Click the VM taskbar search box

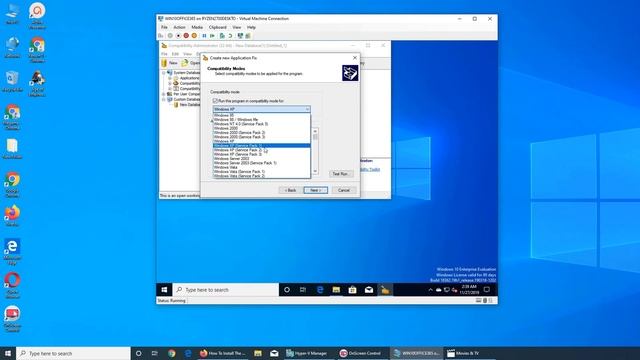click(226, 290)
